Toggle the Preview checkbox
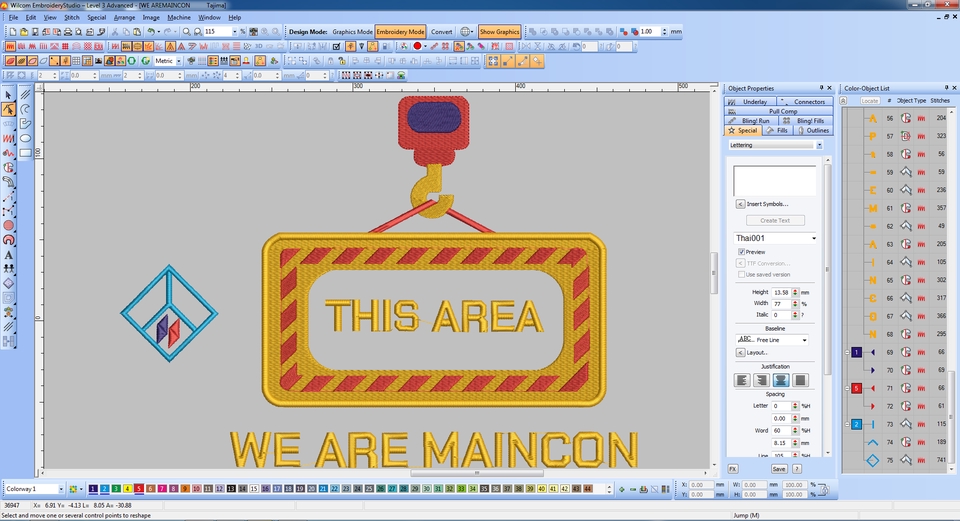Screen dimensions: 960x521 (741, 252)
